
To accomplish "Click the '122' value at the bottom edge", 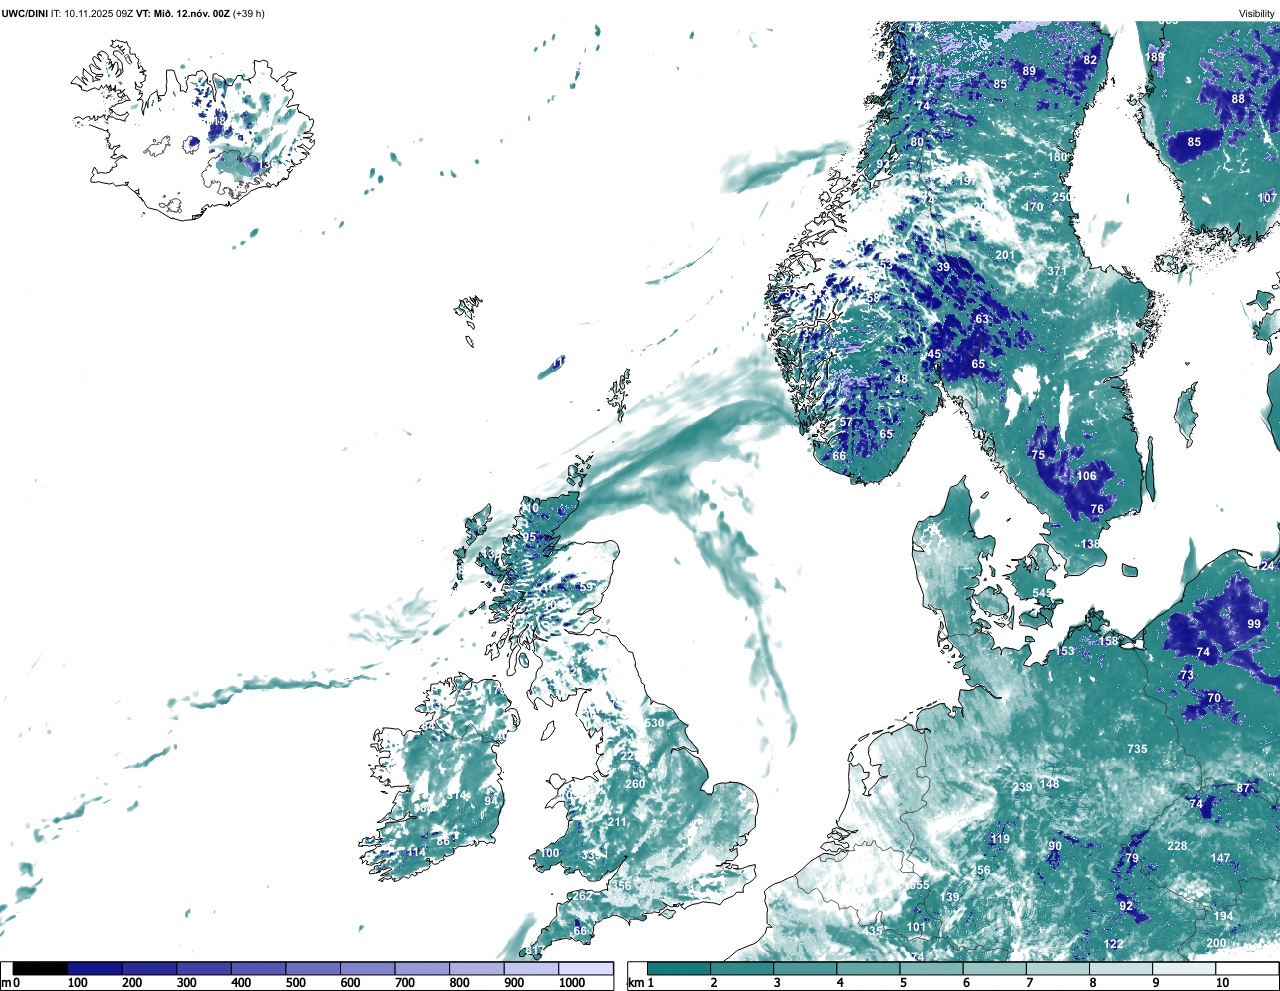I will pyautogui.click(x=1113, y=944).
